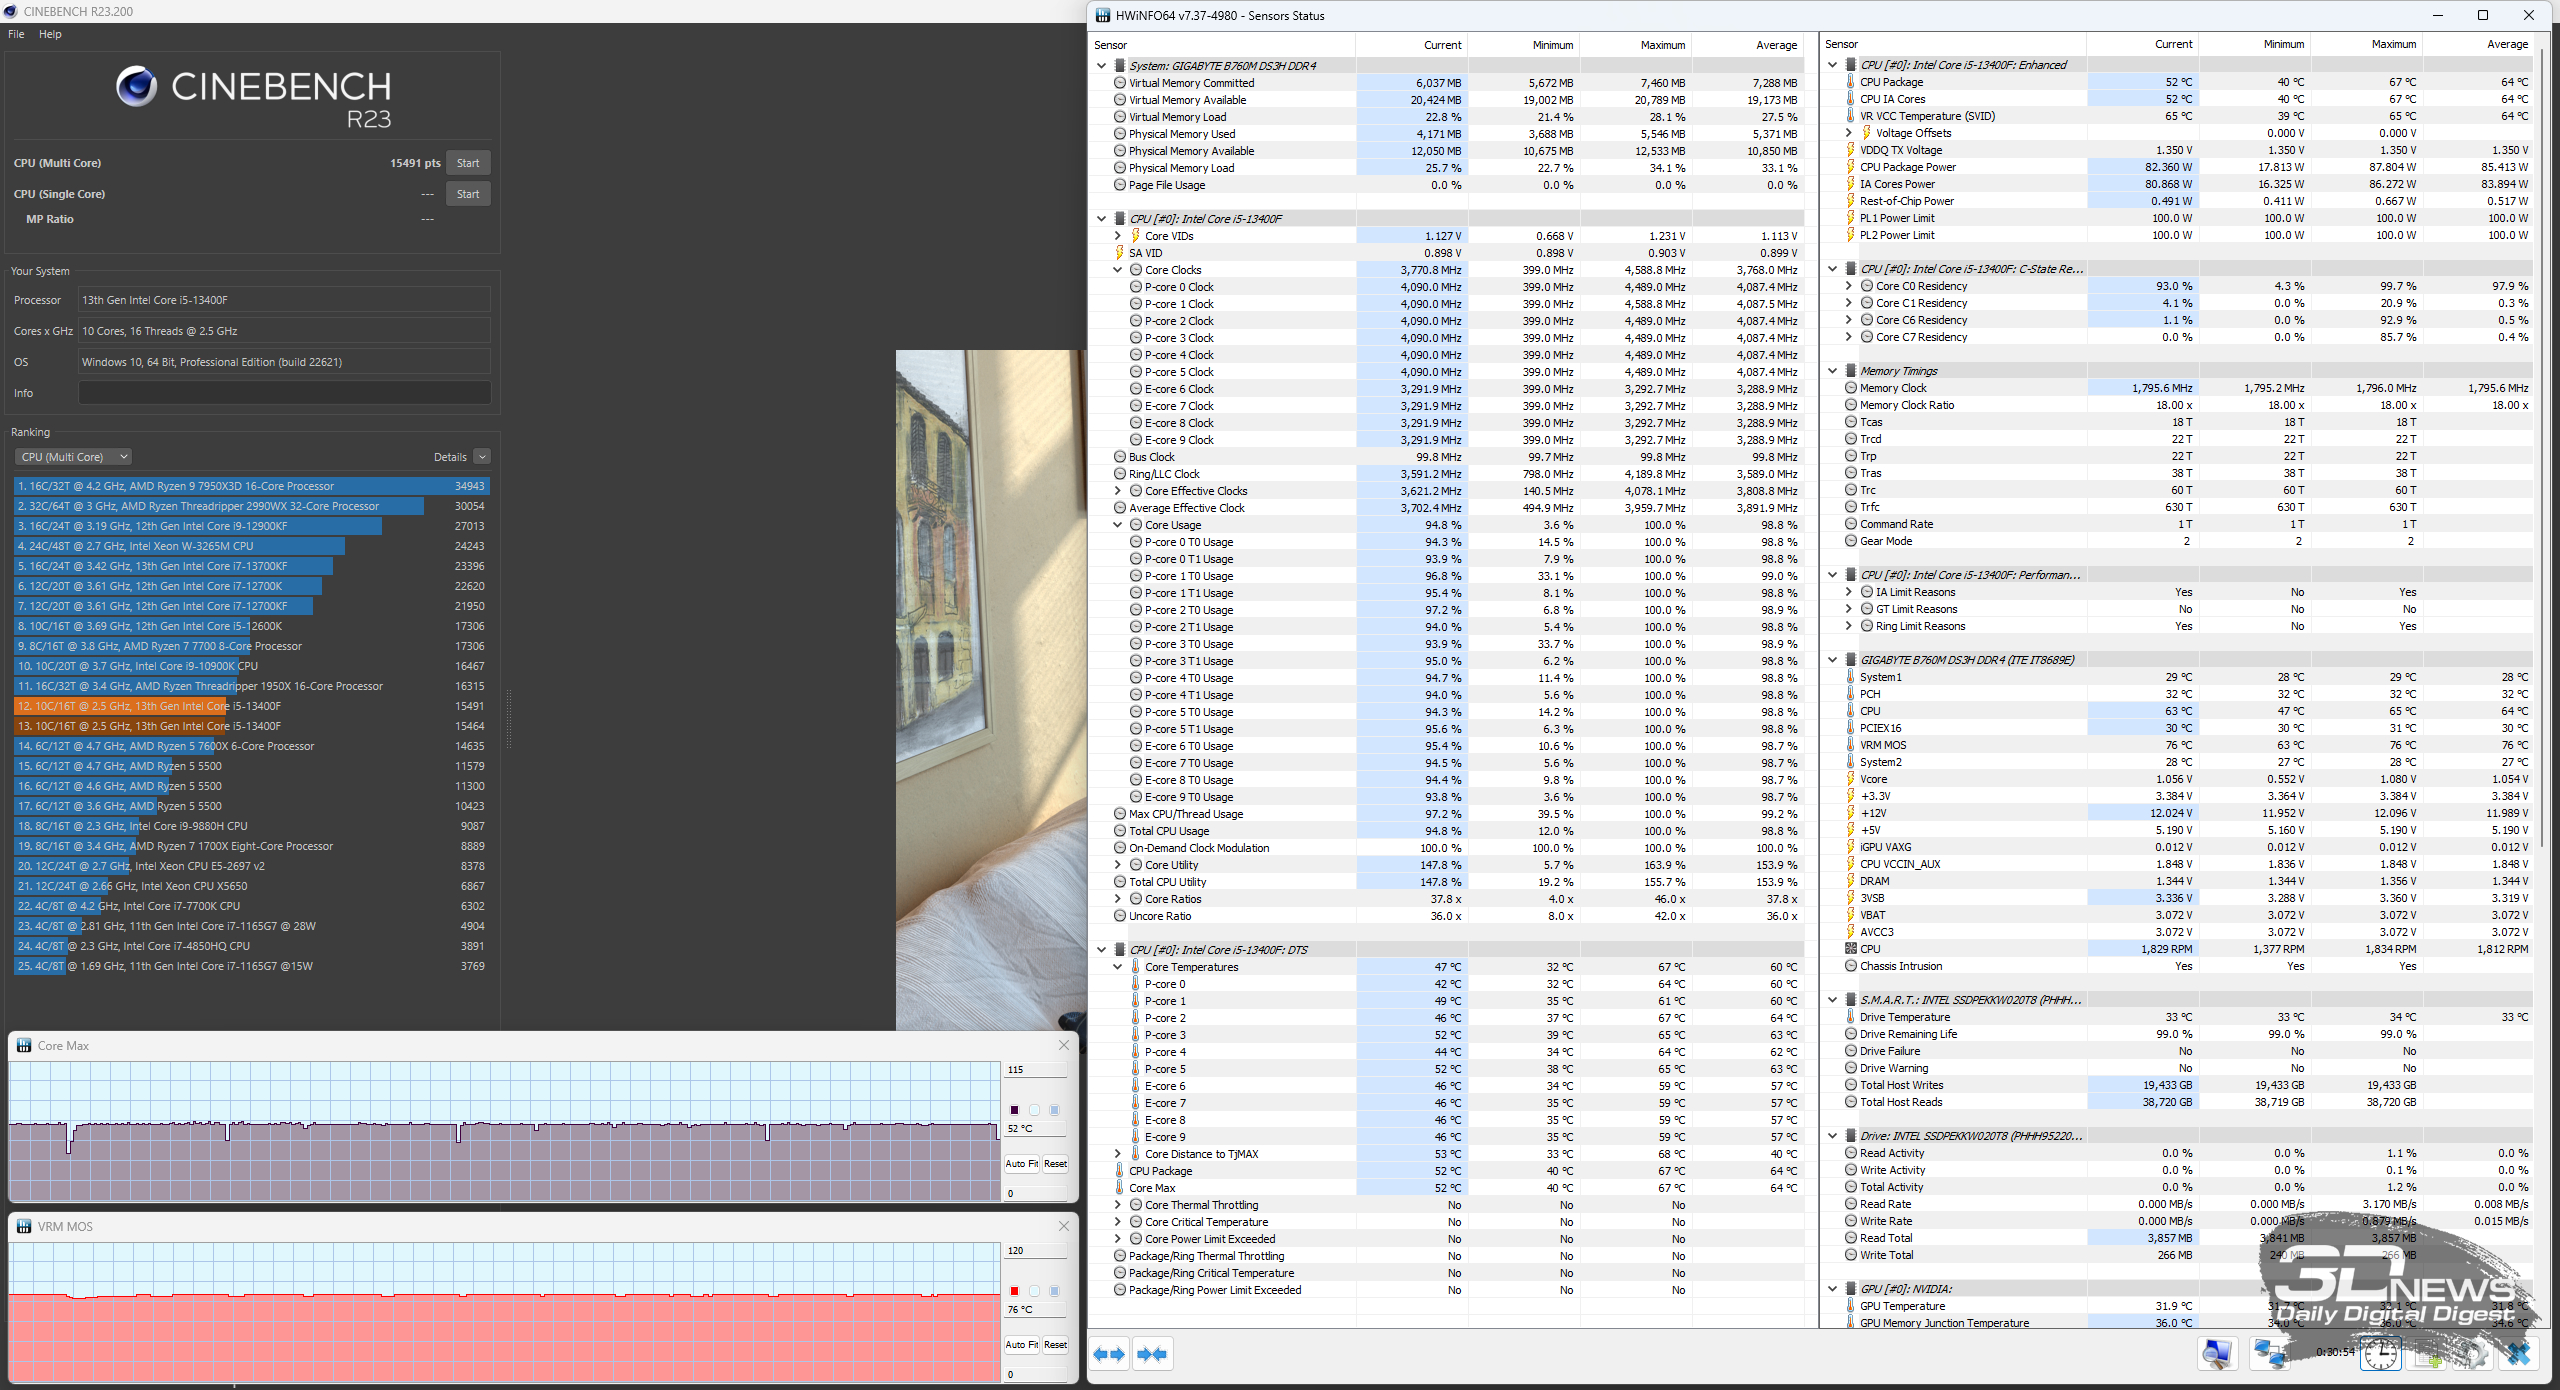Expand Core Effective Clocks node
Image resolution: width=2560 pixels, height=1390 pixels.
click(1118, 491)
